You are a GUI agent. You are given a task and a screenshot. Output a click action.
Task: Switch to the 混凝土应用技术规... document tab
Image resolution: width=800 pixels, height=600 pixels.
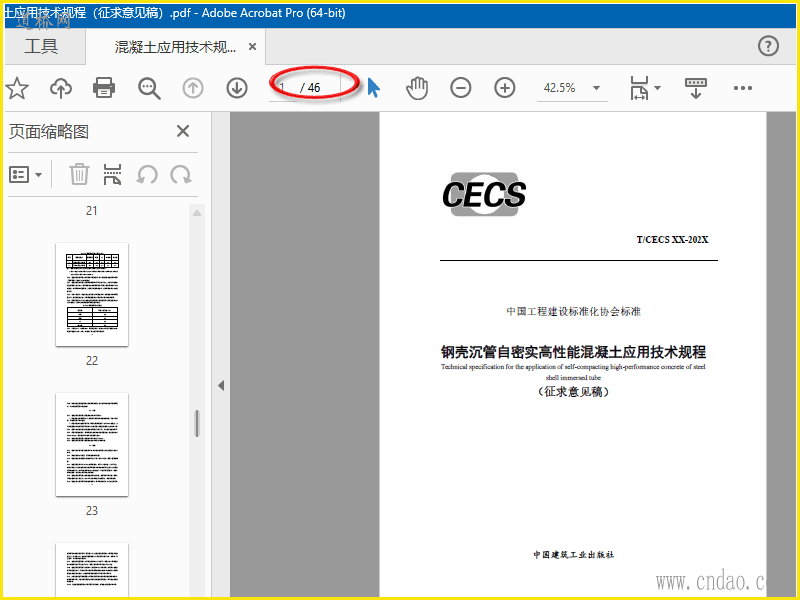[175, 47]
